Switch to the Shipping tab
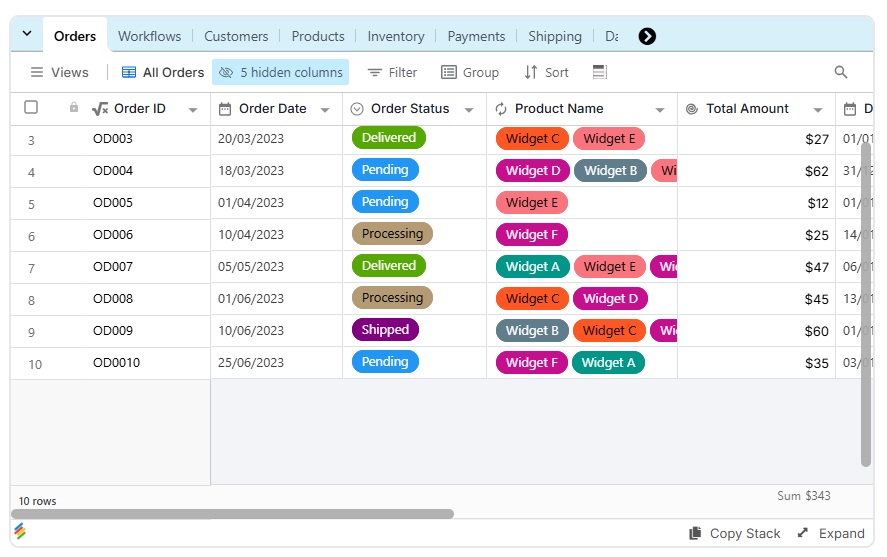This screenshot has width=887, height=557. 555,36
